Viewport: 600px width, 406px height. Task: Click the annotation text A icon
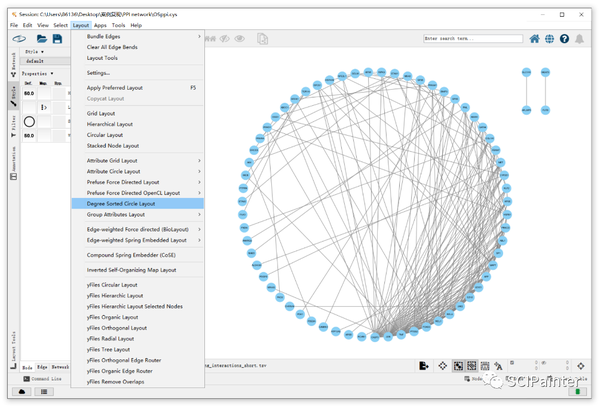[498, 366]
